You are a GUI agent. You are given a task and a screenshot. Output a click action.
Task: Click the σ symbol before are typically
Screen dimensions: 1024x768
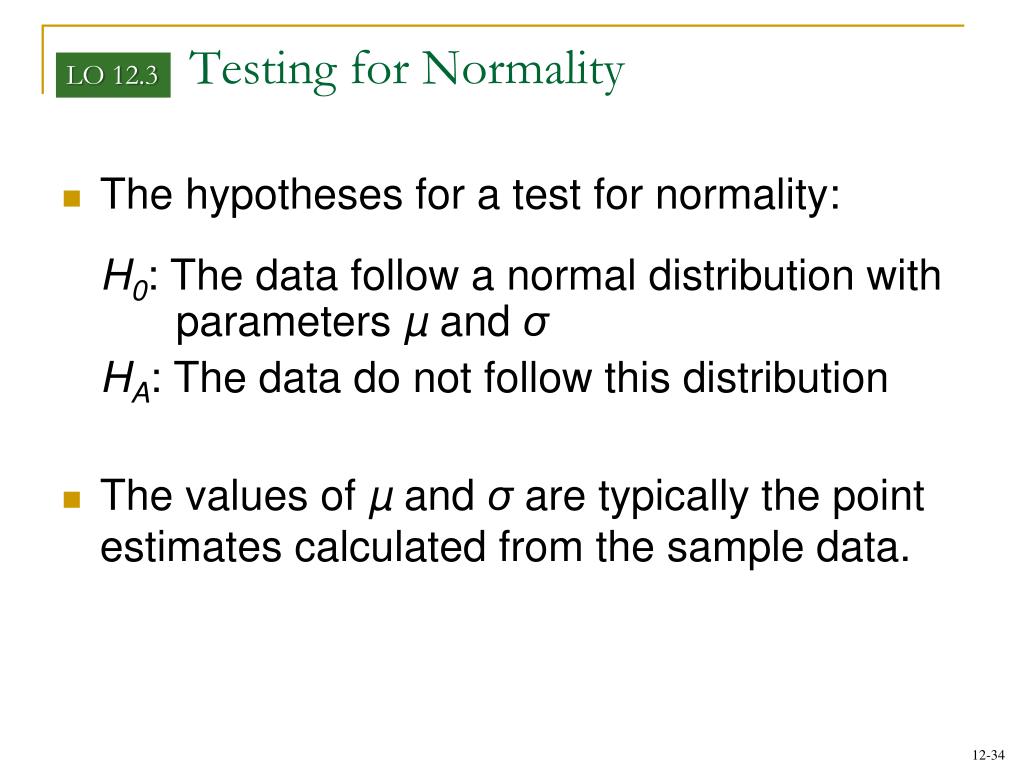coord(500,497)
